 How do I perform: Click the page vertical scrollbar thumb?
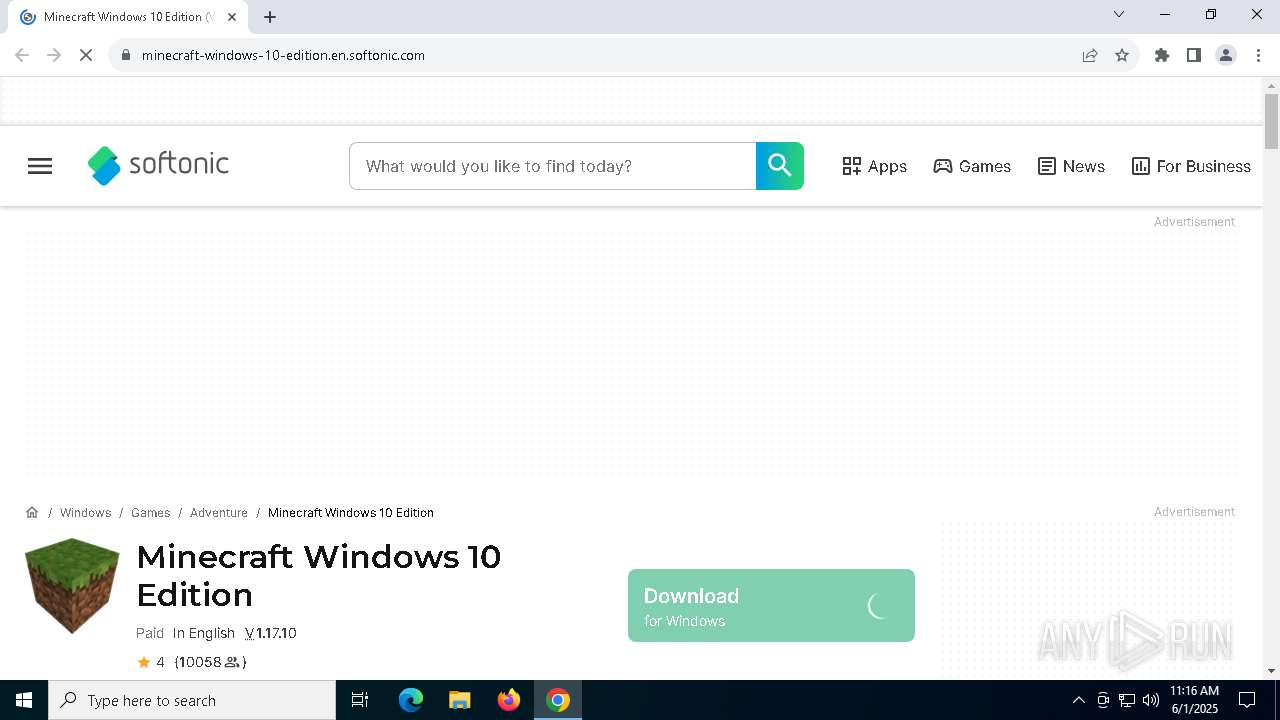pyautogui.click(x=1271, y=120)
